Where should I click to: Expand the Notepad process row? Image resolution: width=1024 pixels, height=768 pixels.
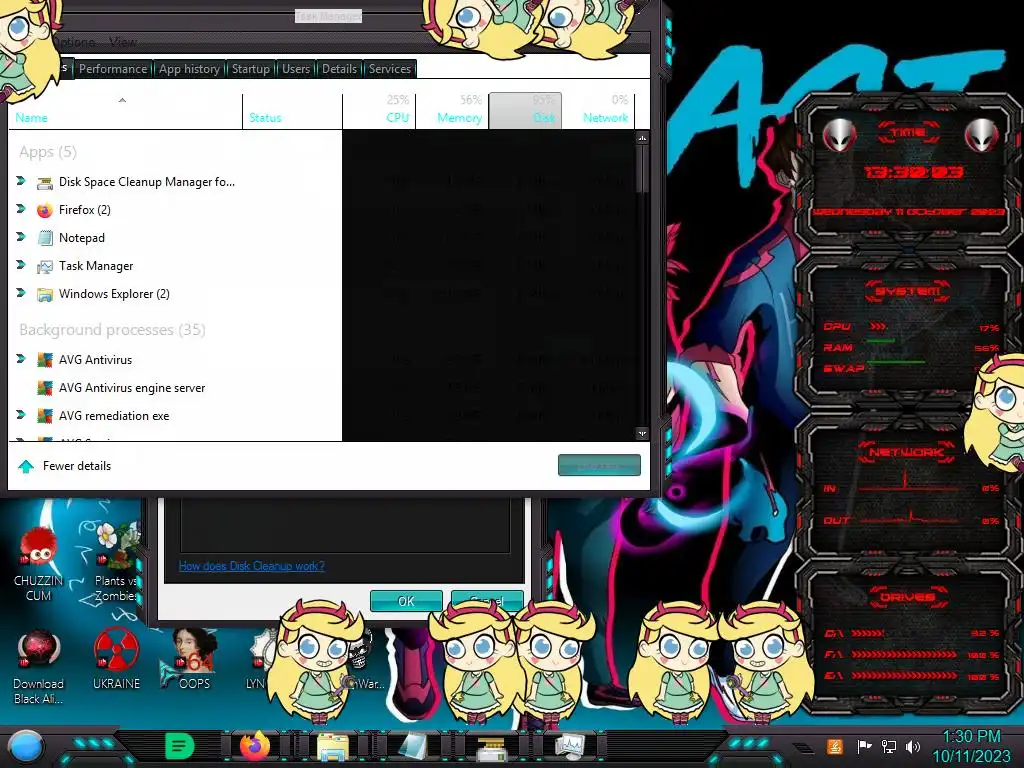21,237
